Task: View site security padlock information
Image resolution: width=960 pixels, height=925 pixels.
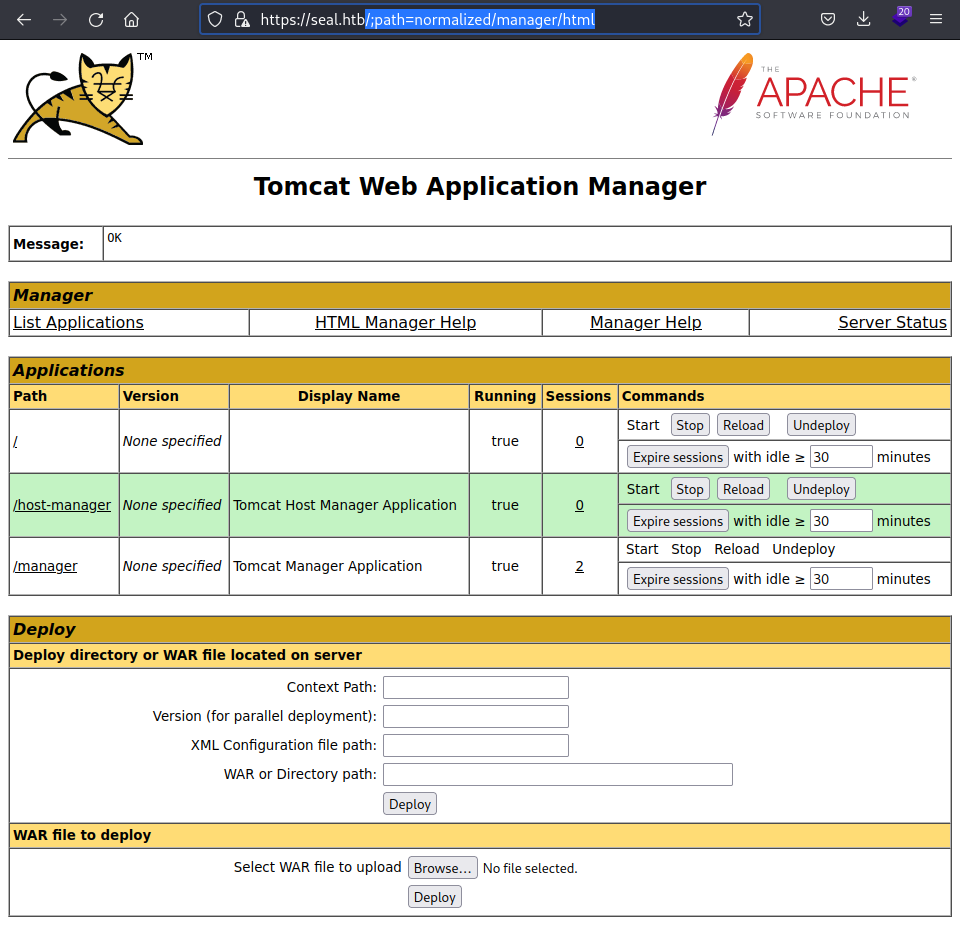Action: click(242, 20)
